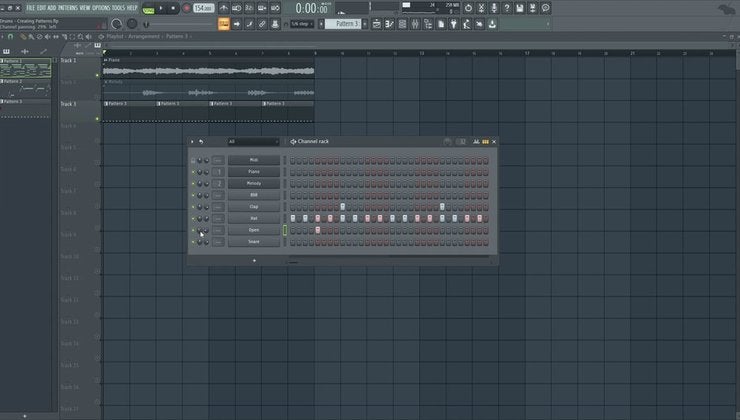Disable the lit step in the Open row
Viewport: 740px width, 420px height.
pos(318,230)
